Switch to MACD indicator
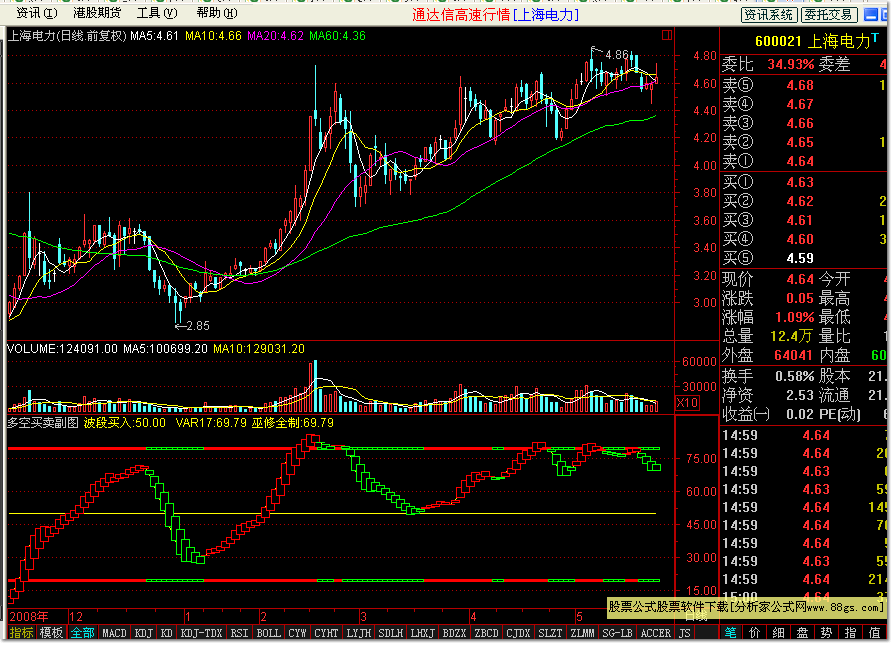This screenshot has height=645, width=894. pyautogui.click(x=114, y=633)
